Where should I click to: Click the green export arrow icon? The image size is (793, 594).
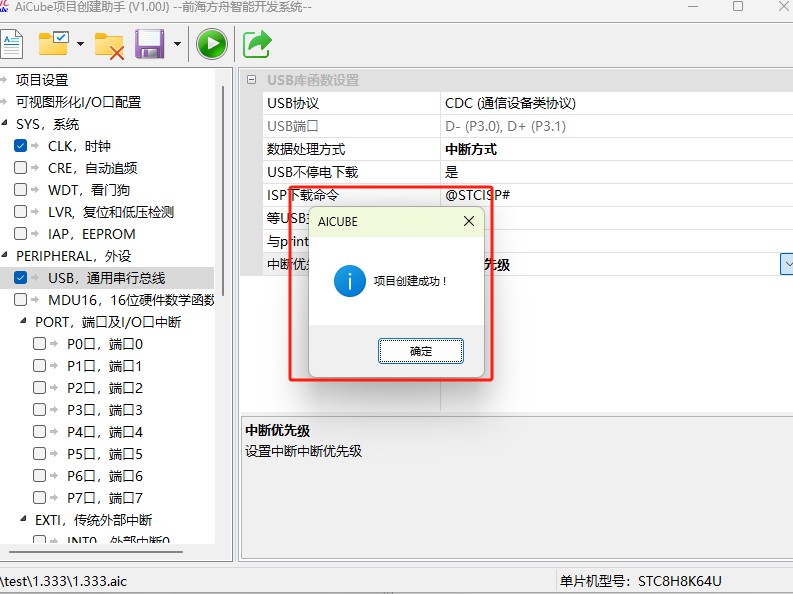[x=257, y=44]
